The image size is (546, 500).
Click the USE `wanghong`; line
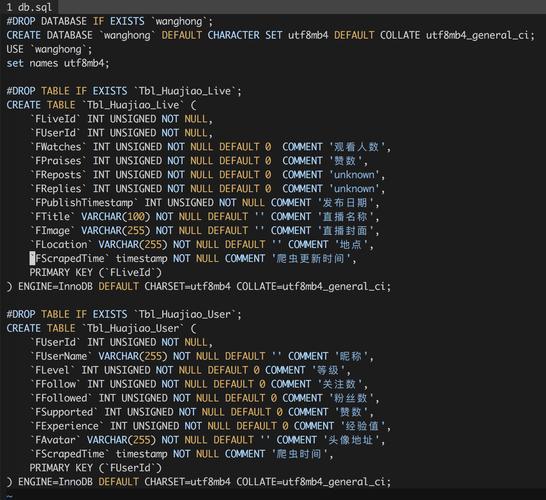pyautogui.click(x=49, y=49)
